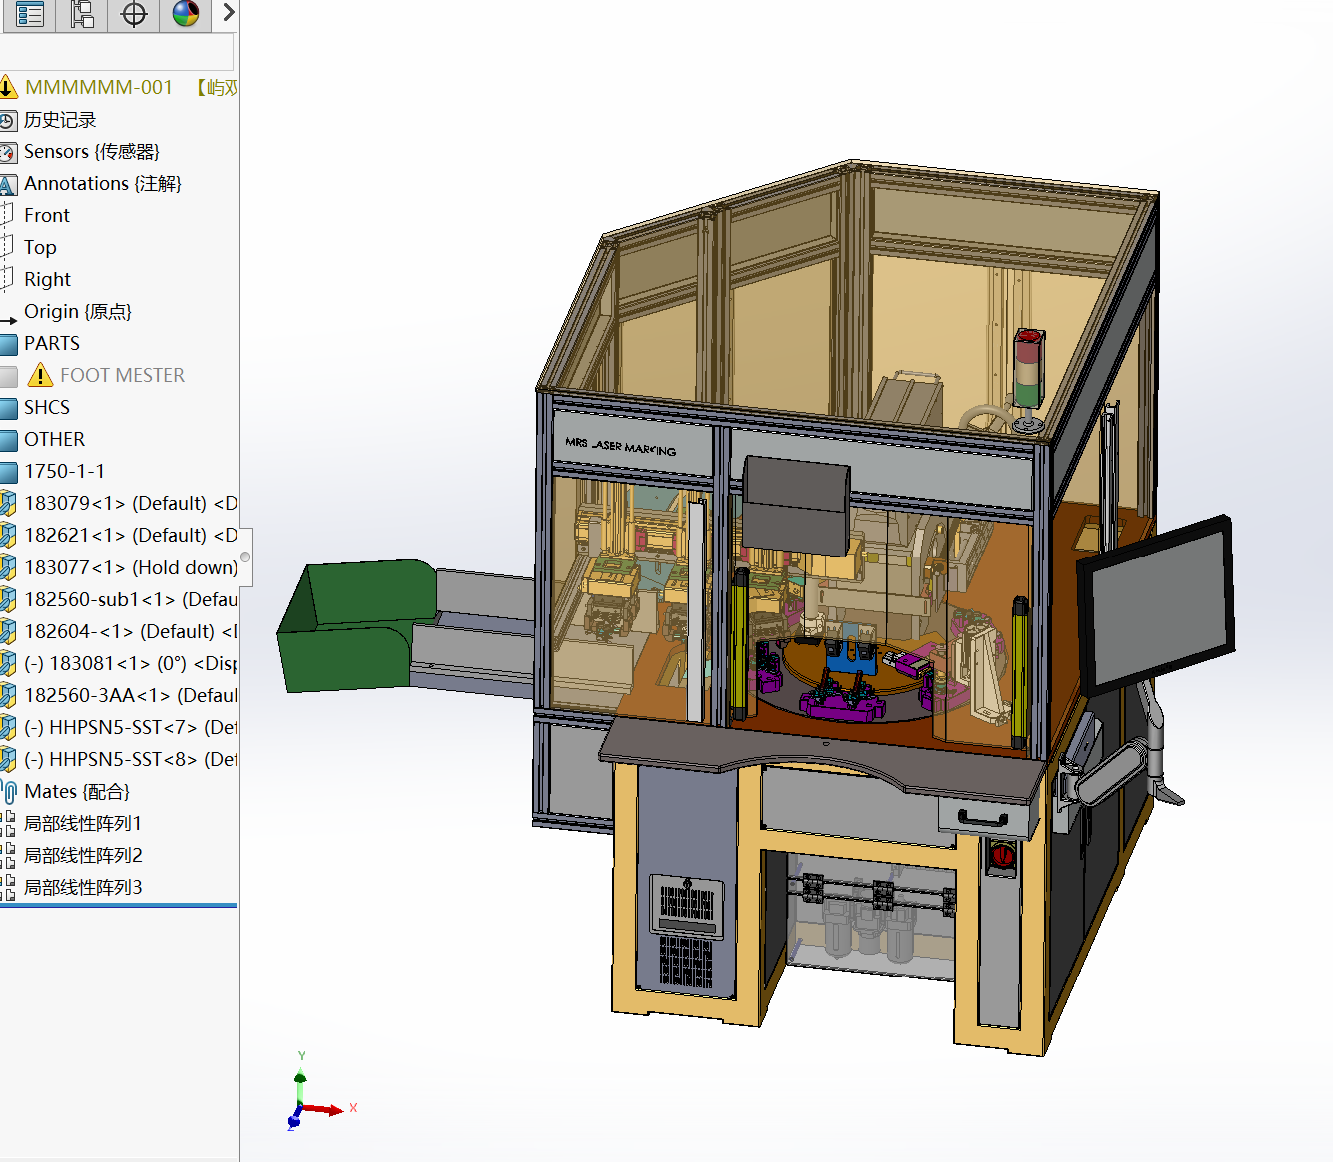Image resolution: width=1333 pixels, height=1162 pixels.
Task: Switch to the ConfigurationManager tab
Action: (x=82, y=14)
